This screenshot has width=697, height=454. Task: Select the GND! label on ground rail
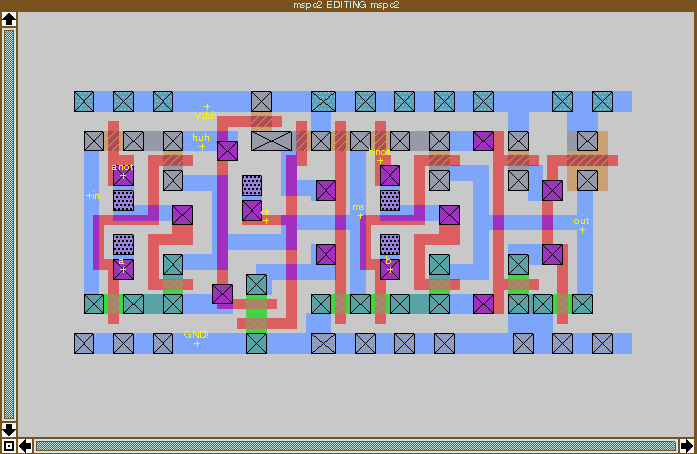pos(196,339)
